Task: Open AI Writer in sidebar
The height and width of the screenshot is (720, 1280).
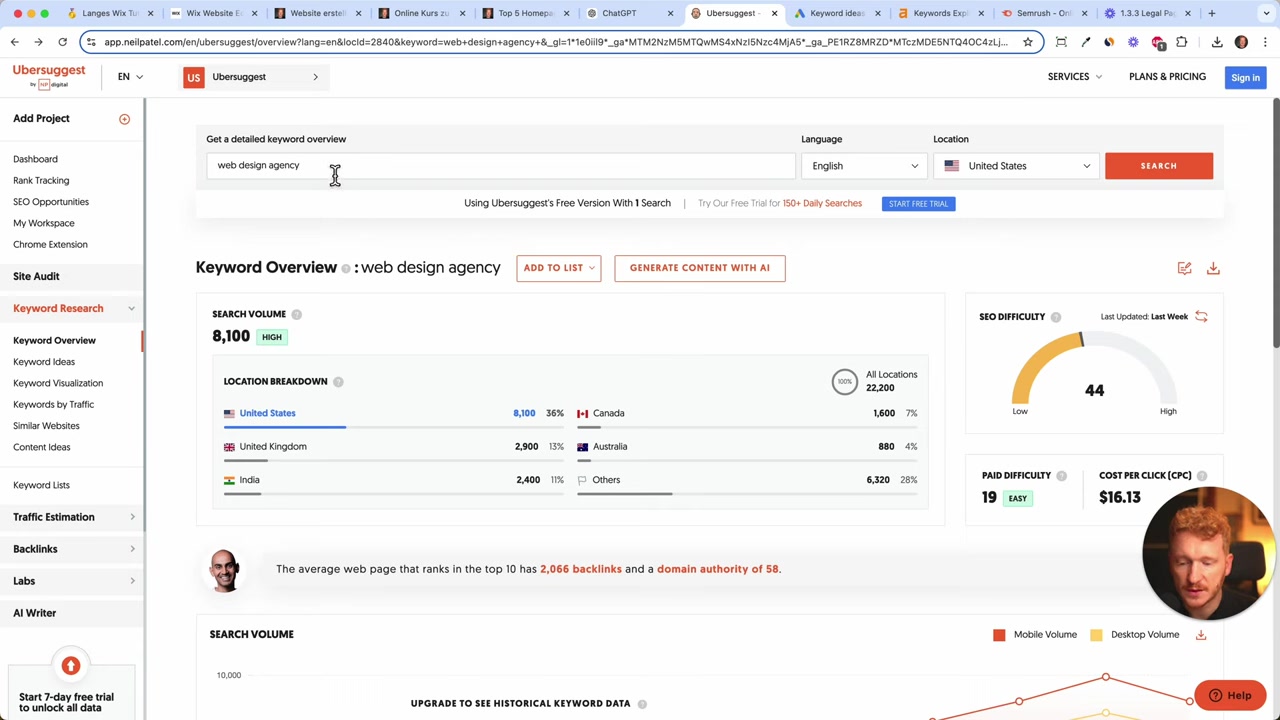Action: tap(35, 613)
